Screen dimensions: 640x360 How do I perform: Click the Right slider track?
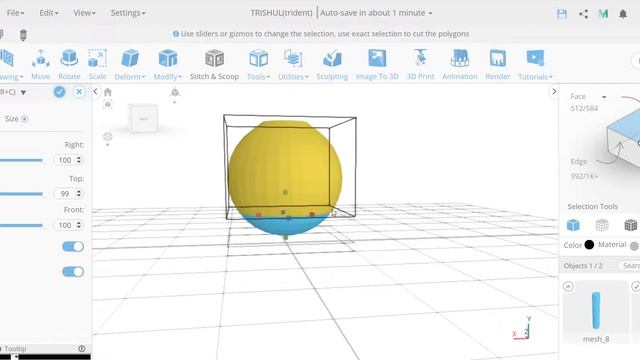(x=21, y=160)
